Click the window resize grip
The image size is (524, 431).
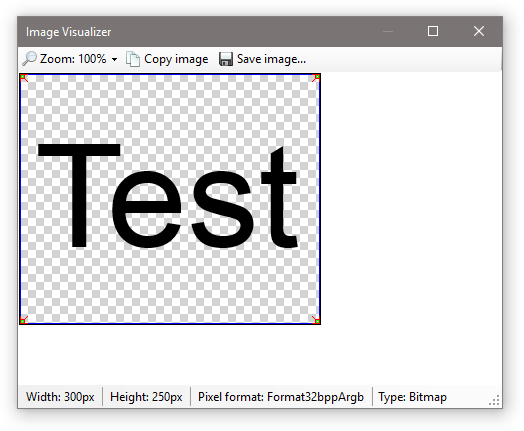(494, 400)
